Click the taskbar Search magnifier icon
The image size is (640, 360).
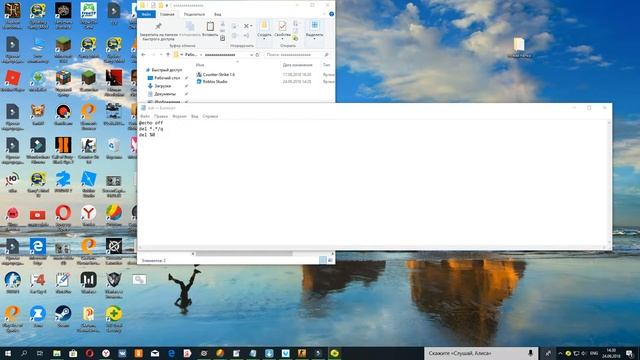24,353
